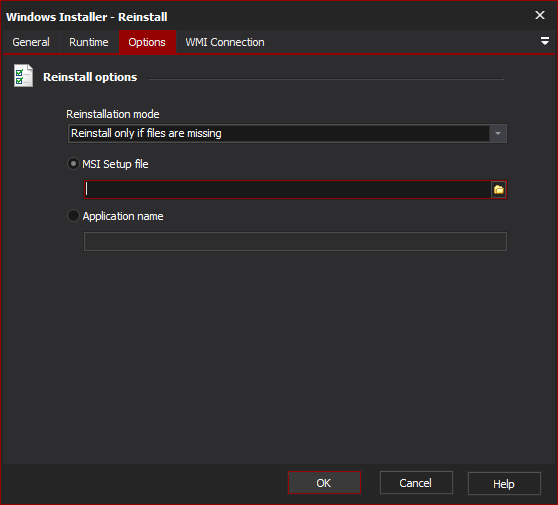Switch to the General tab
558x505 pixels.
coord(31,42)
